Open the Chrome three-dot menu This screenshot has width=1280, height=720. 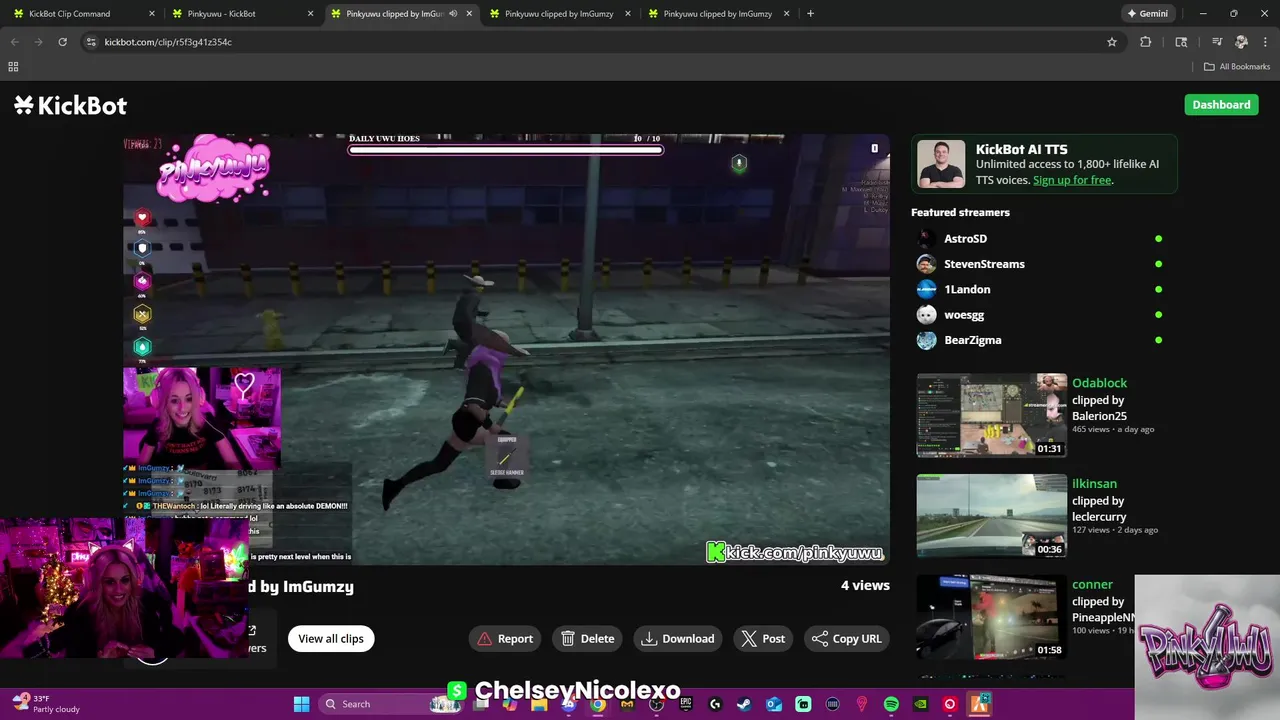[x=1265, y=42]
